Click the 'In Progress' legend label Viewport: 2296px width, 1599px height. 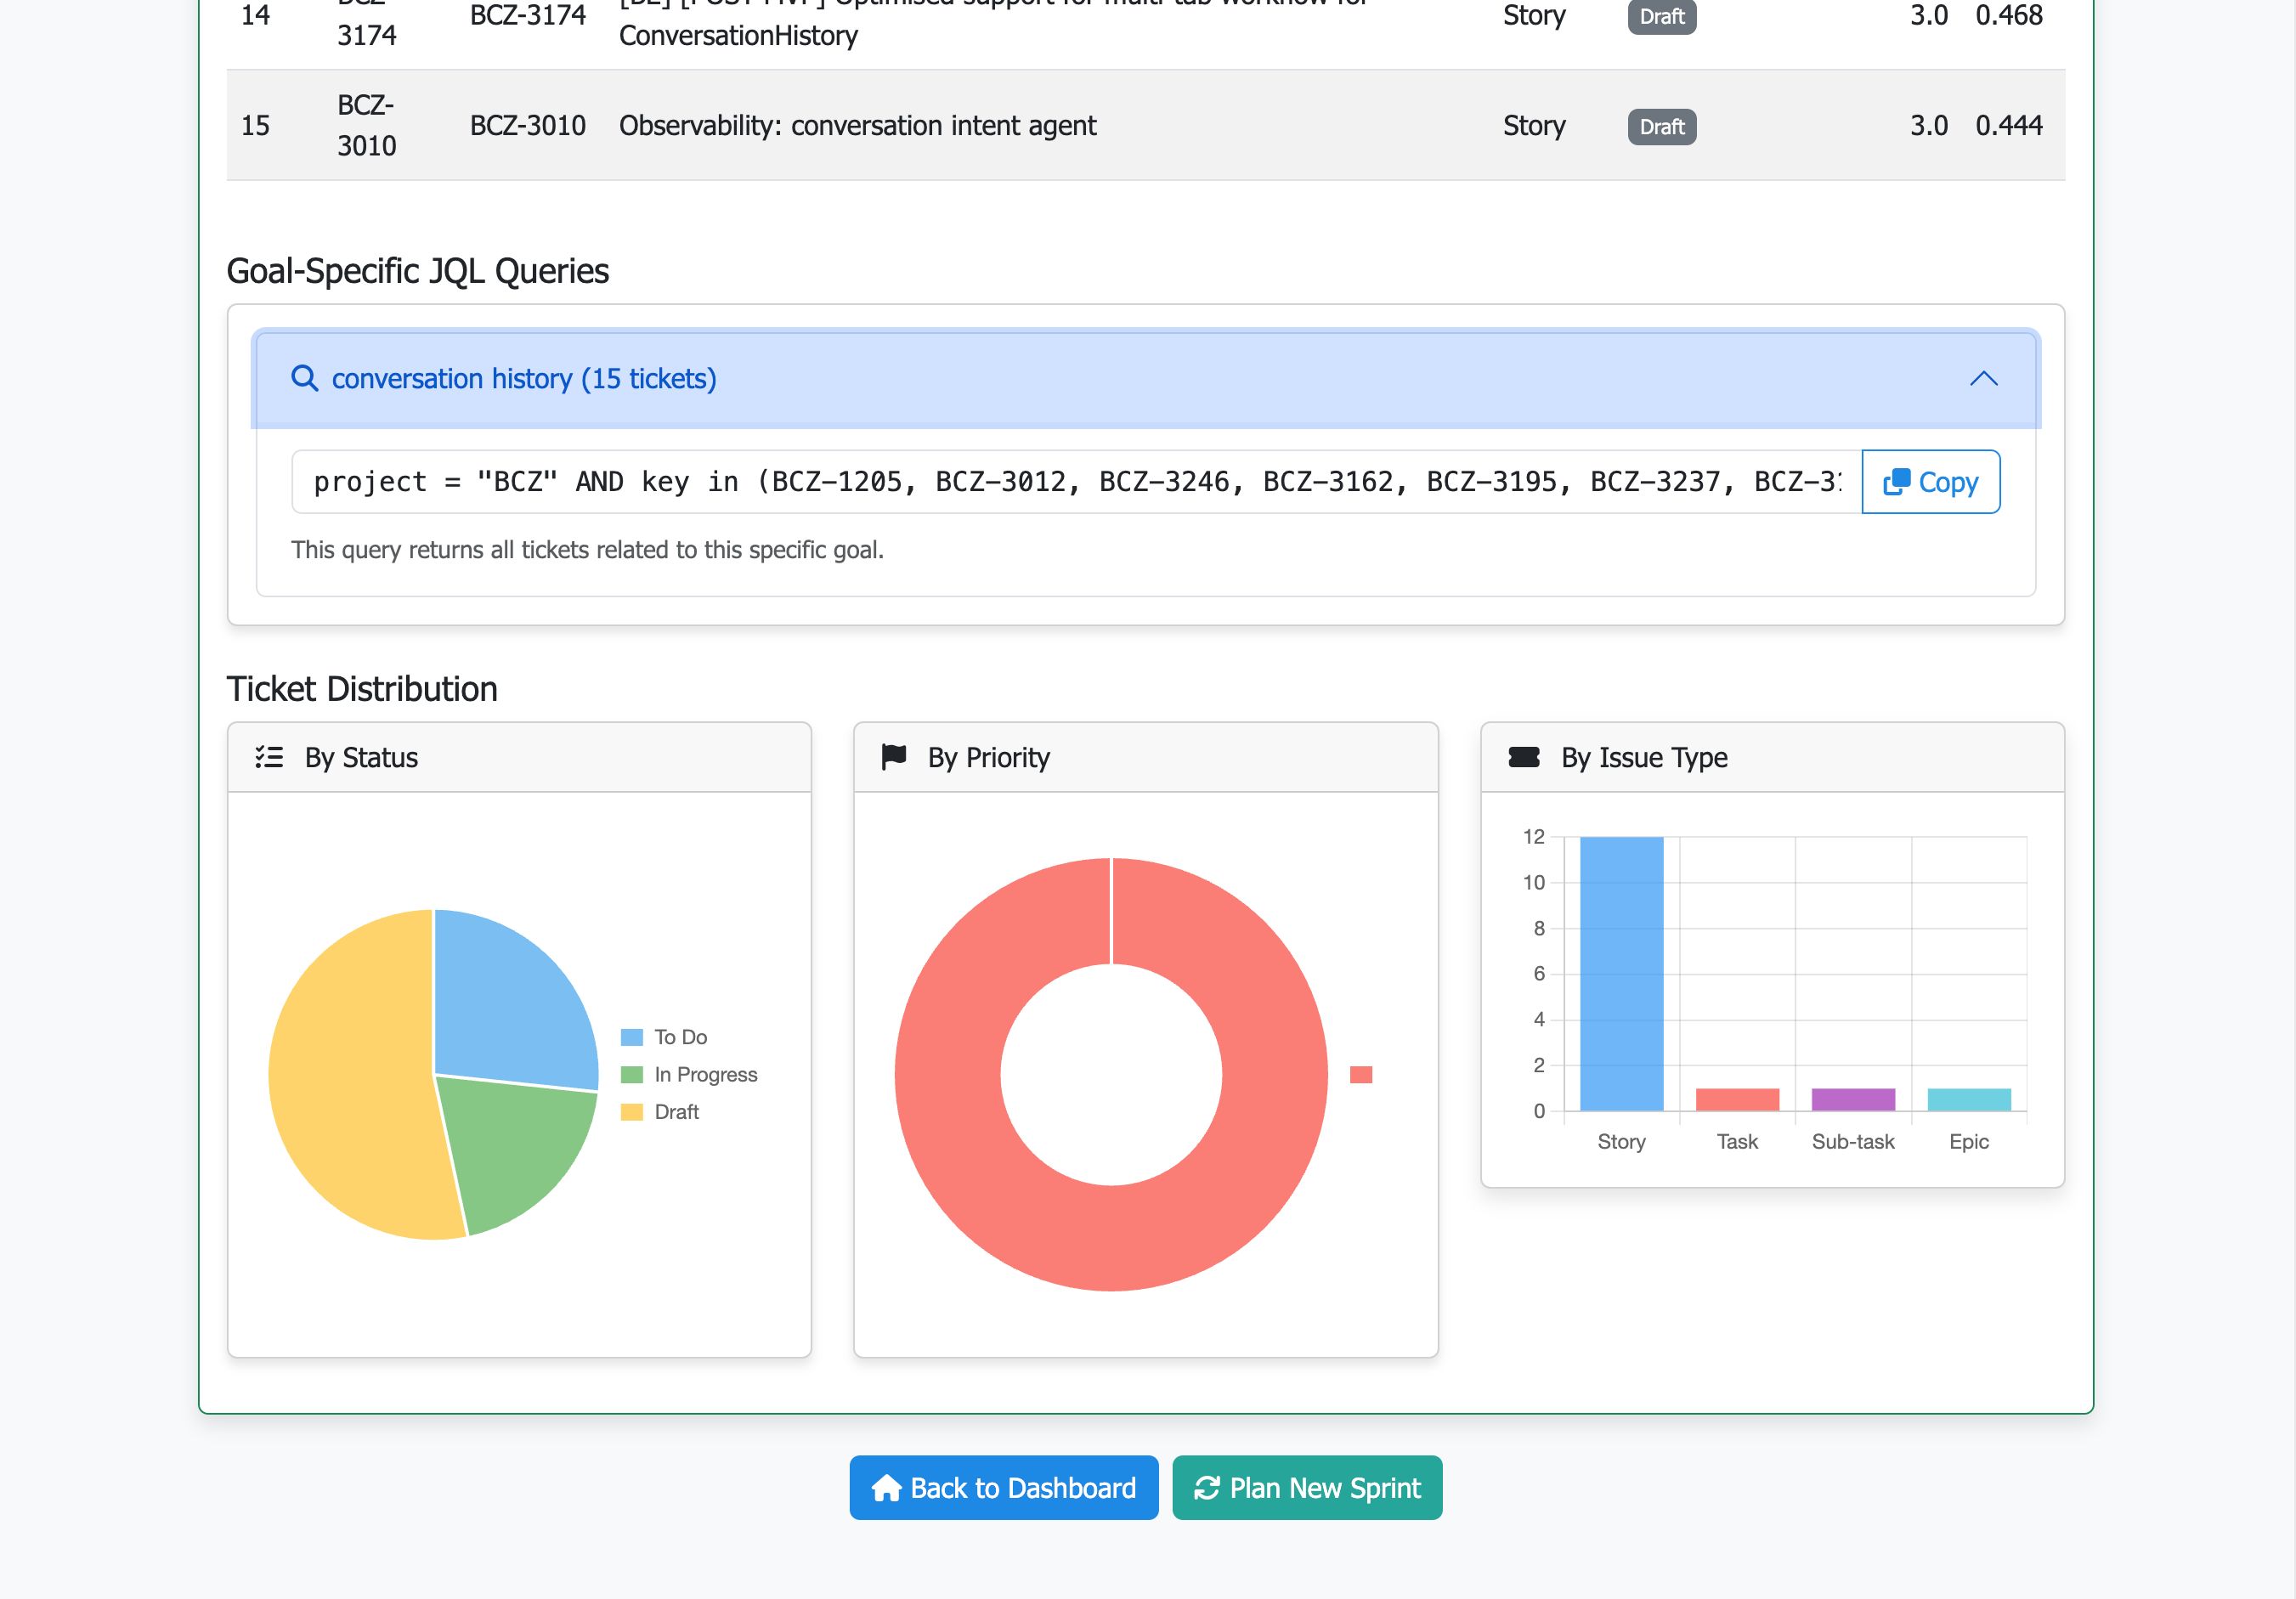[706, 1075]
